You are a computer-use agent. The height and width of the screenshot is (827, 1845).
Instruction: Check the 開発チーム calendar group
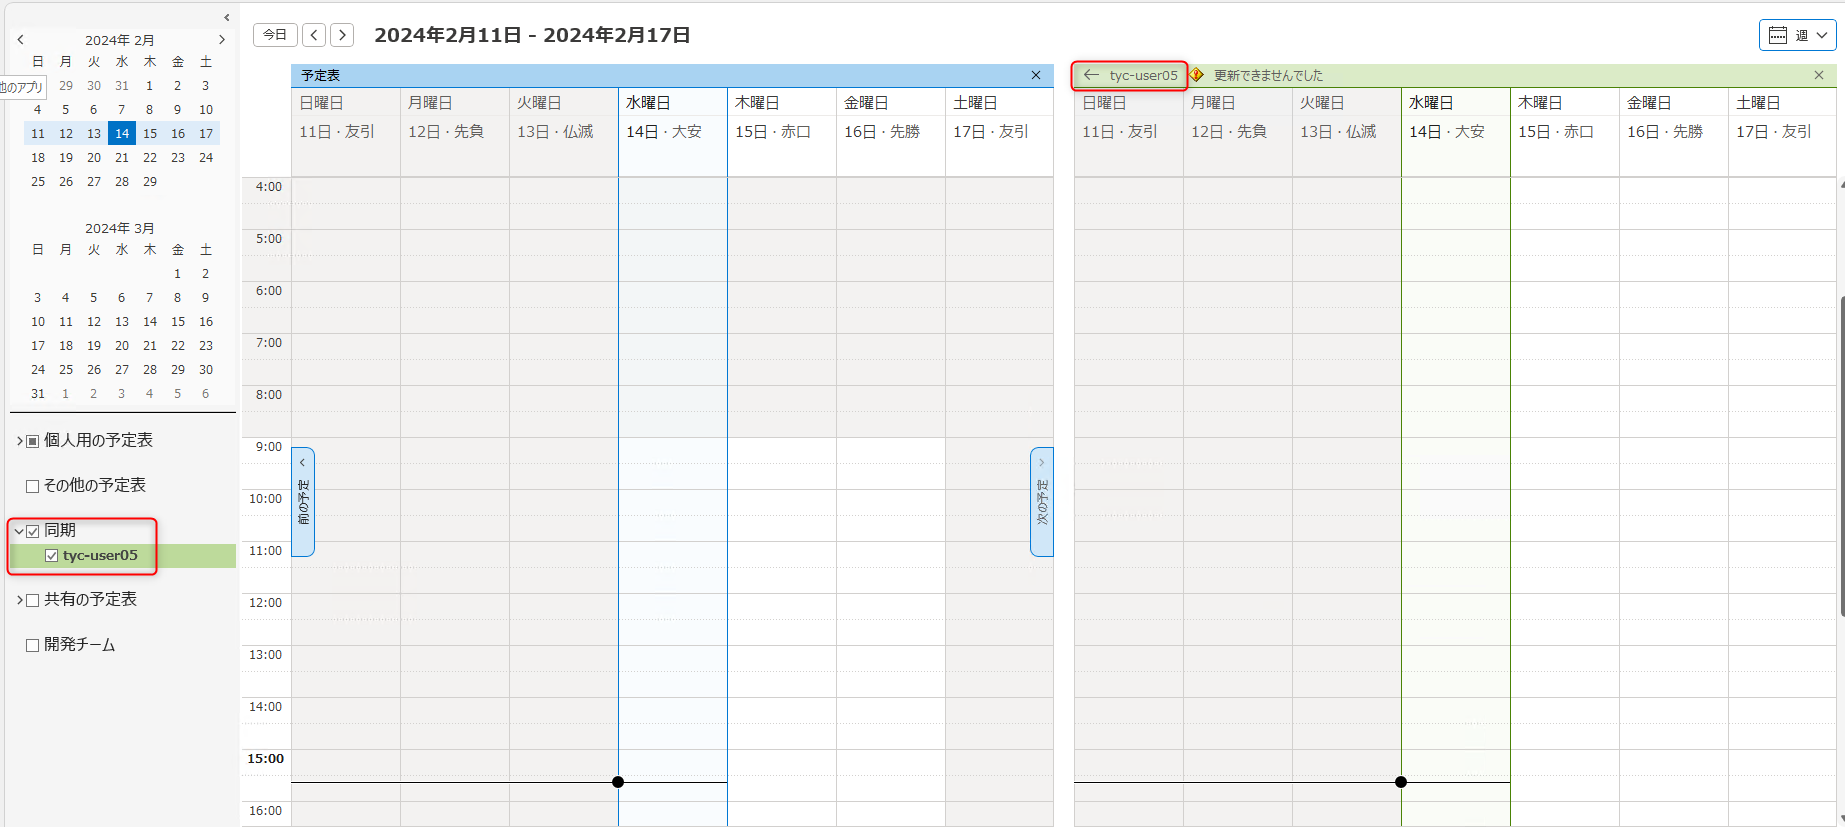click(x=33, y=645)
